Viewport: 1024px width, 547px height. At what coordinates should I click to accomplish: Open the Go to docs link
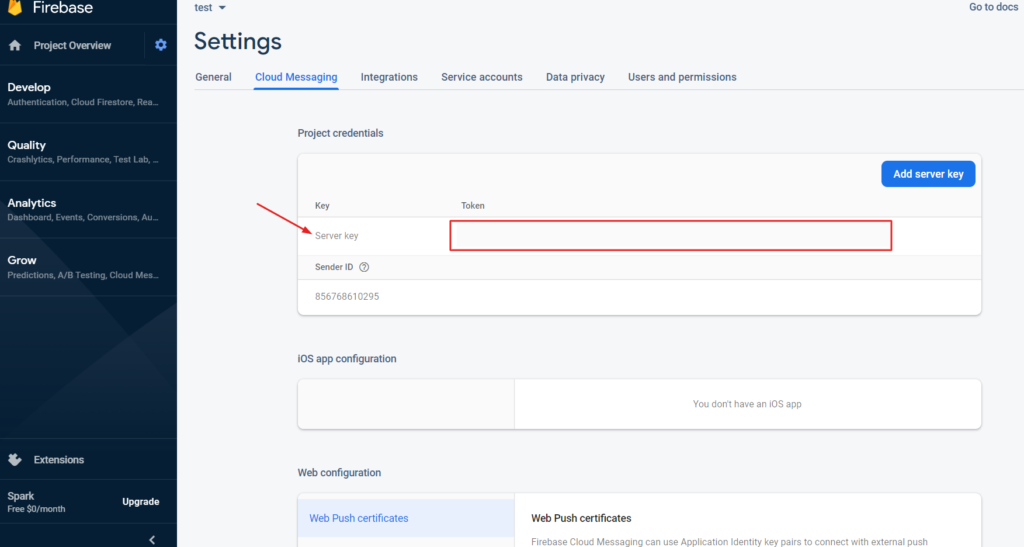click(x=993, y=7)
